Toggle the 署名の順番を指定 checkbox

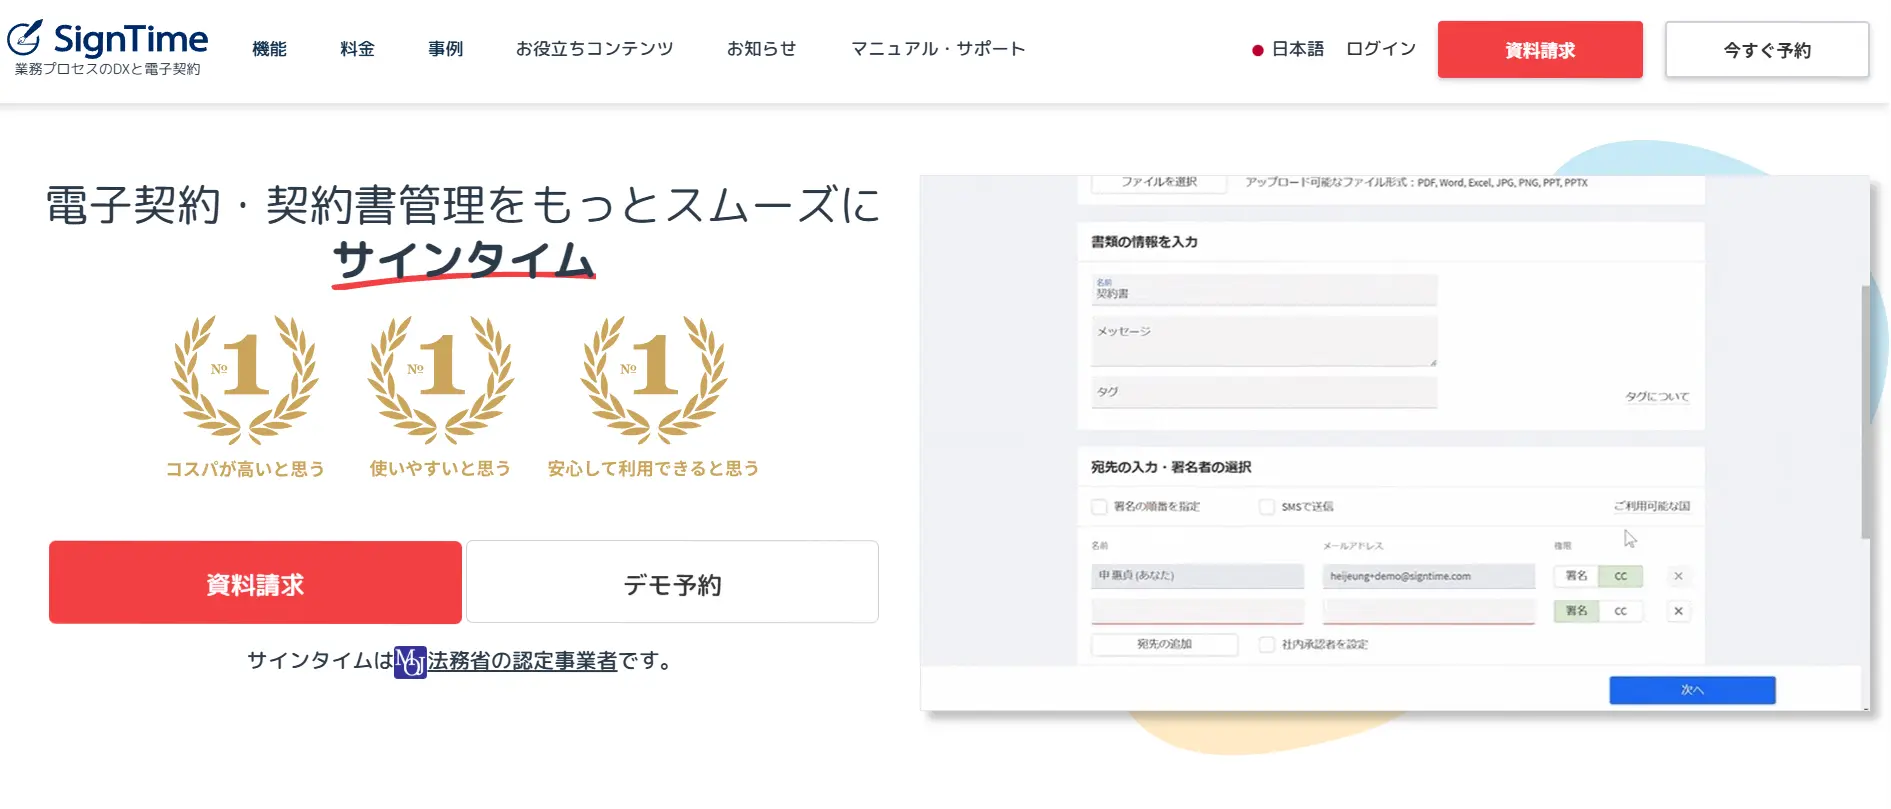pyautogui.click(x=1099, y=507)
